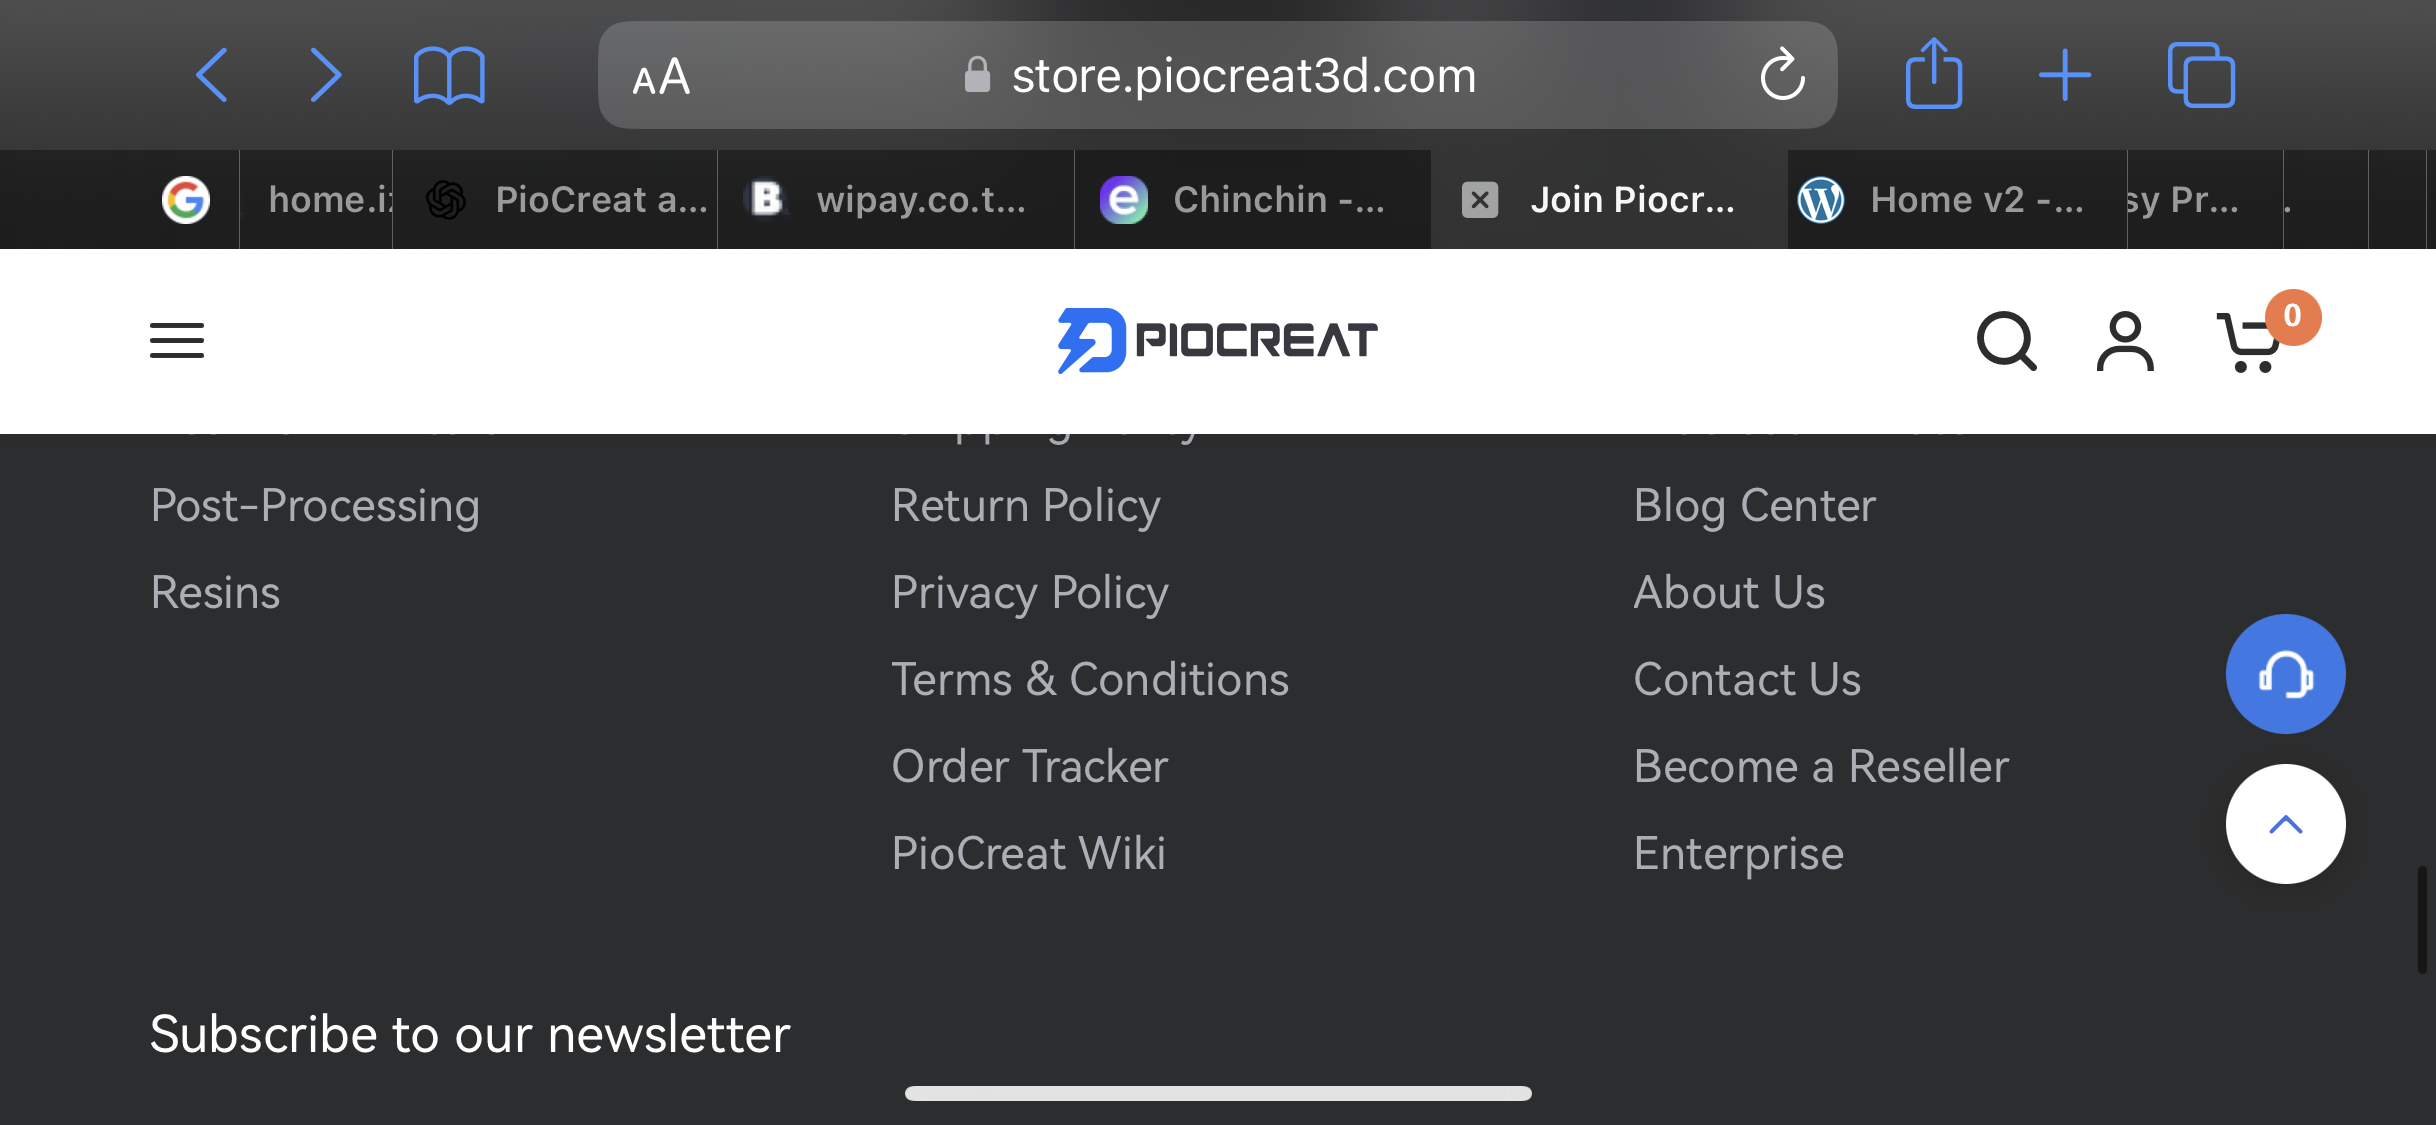Open the bookmarks book icon
The width and height of the screenshot is (2436, 1125).
[x=449, y=75]
